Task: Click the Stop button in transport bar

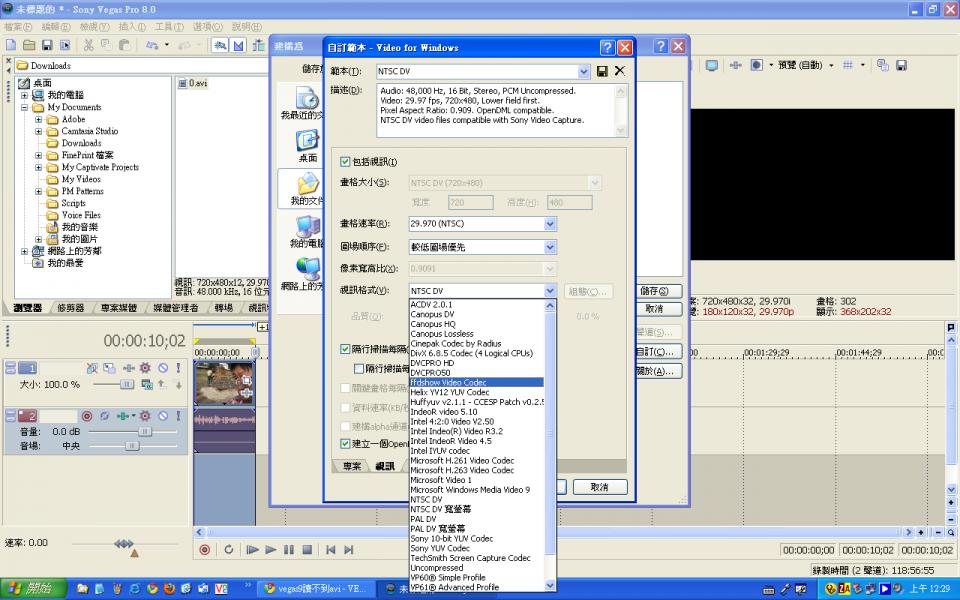Action: pyautogui.click(x=307, y=549)
